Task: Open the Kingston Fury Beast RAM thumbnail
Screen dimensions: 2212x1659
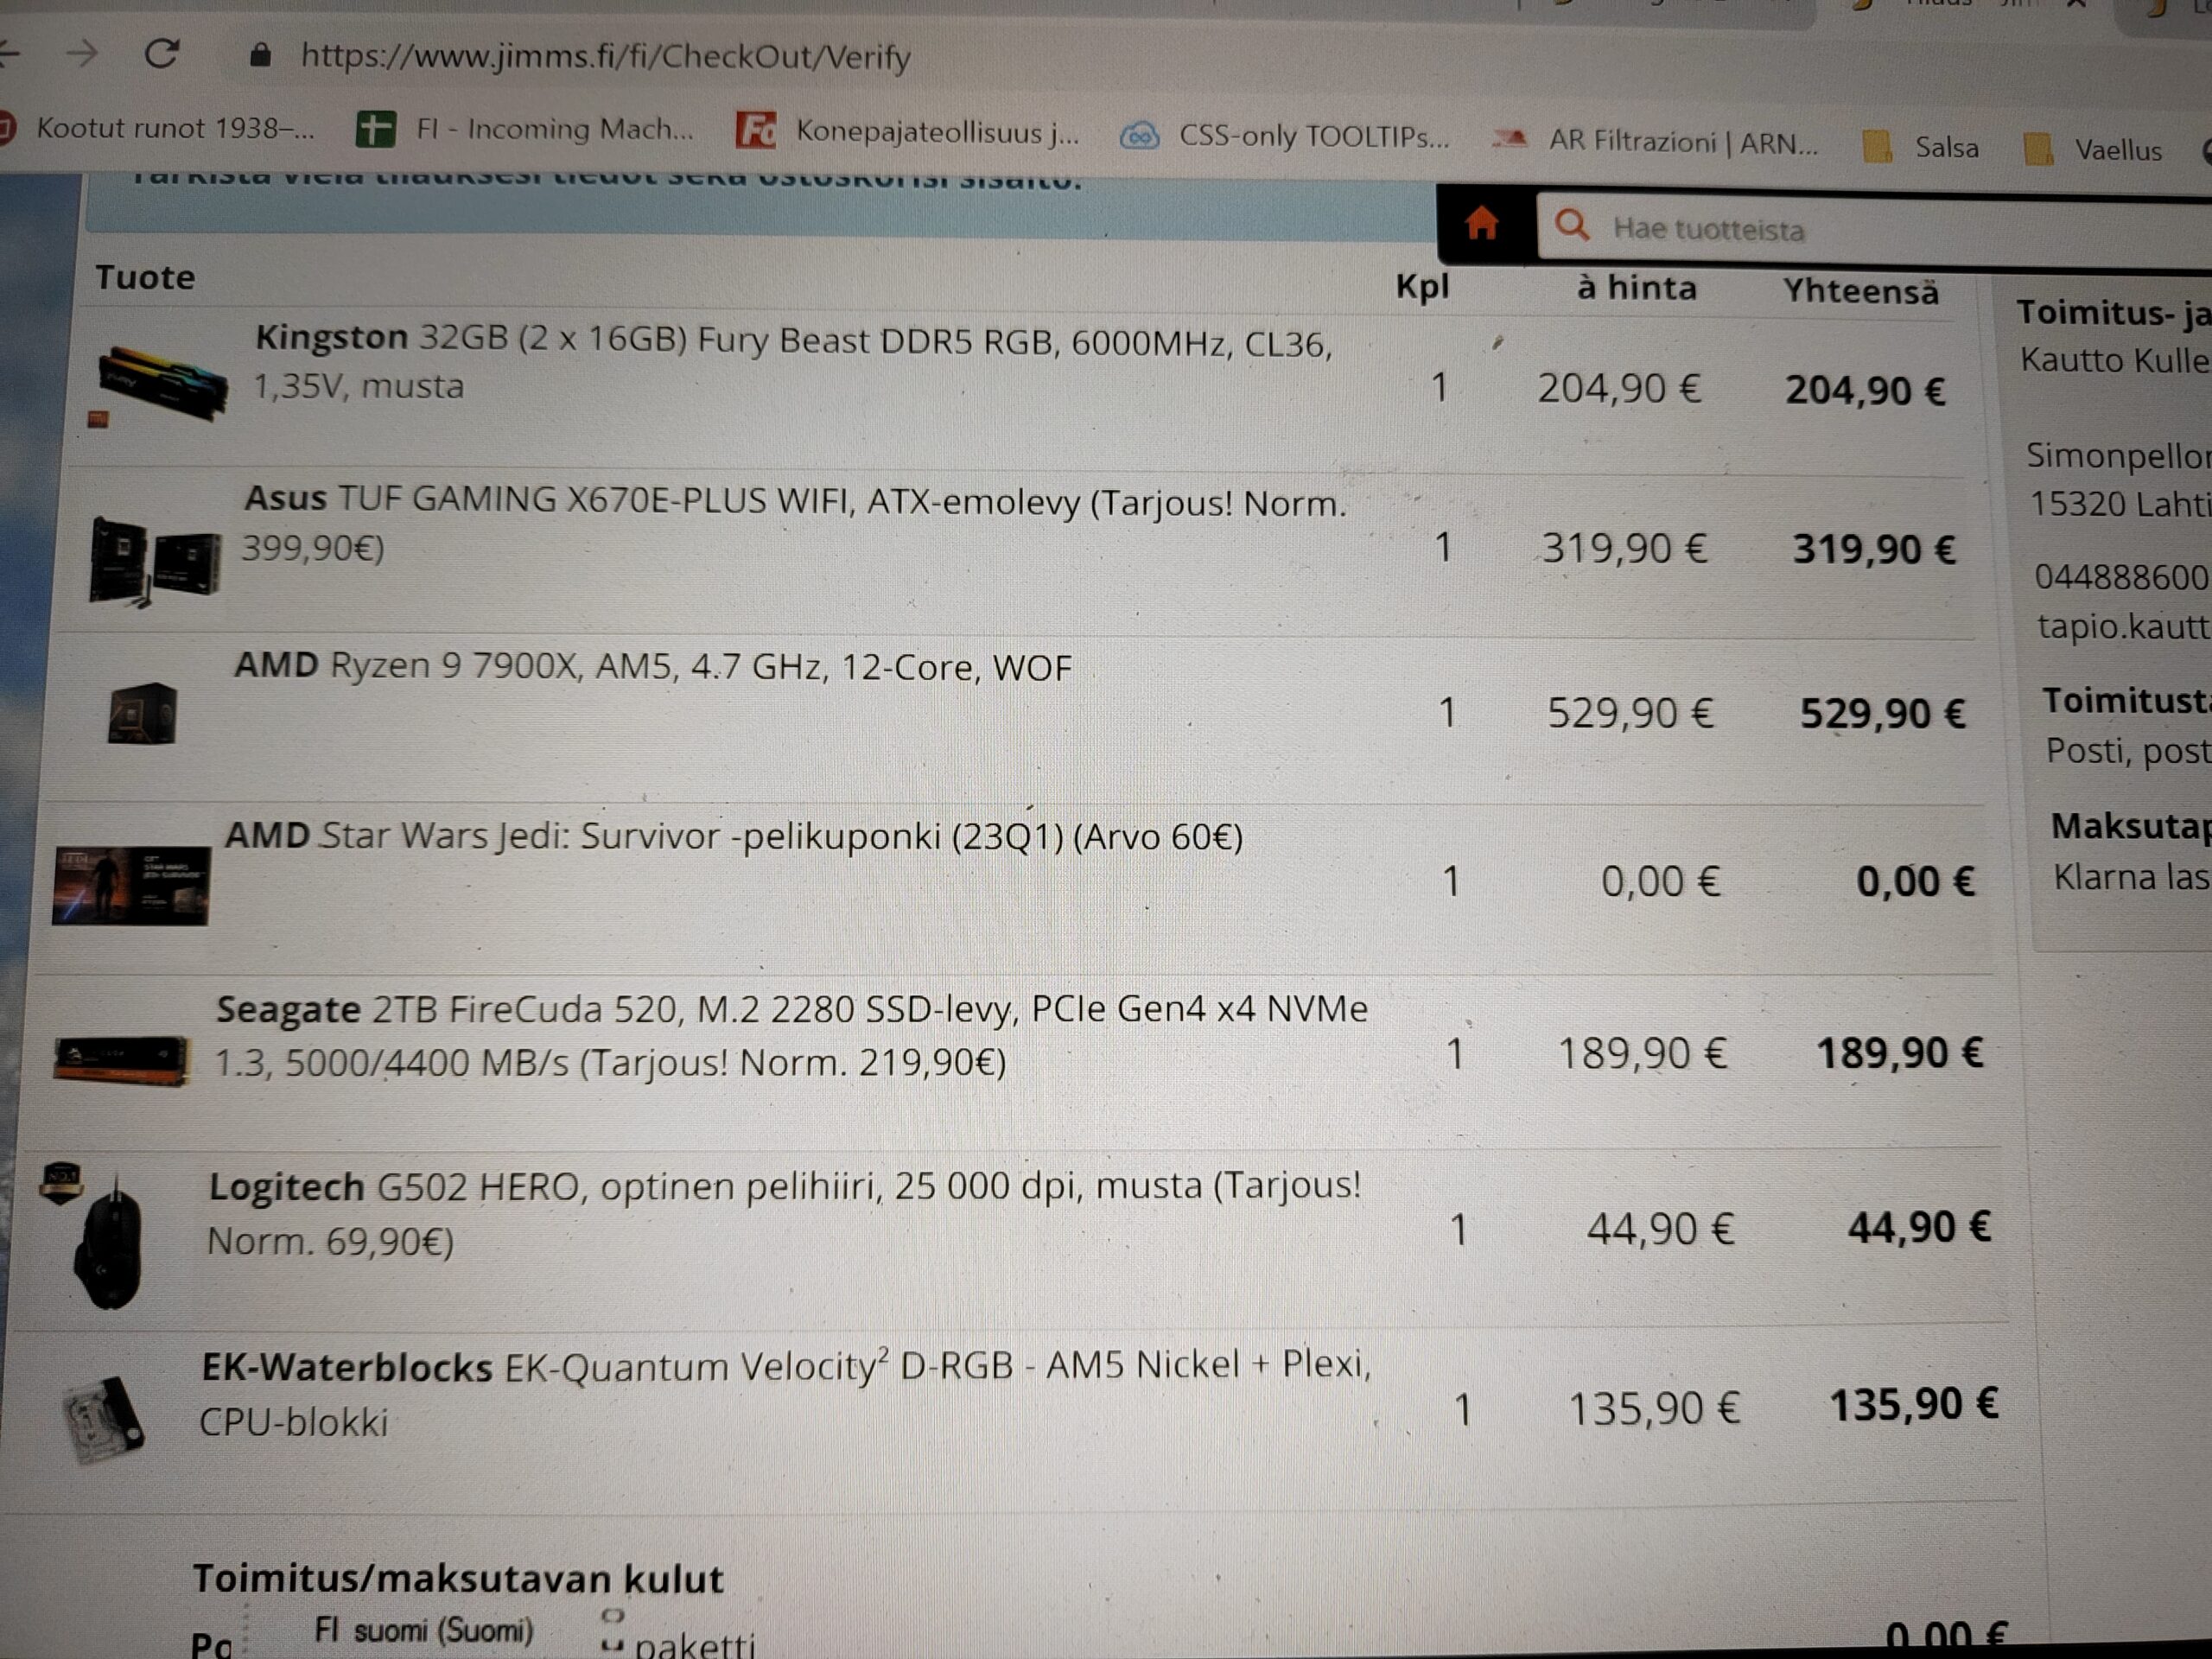Action: click(162, 383)
